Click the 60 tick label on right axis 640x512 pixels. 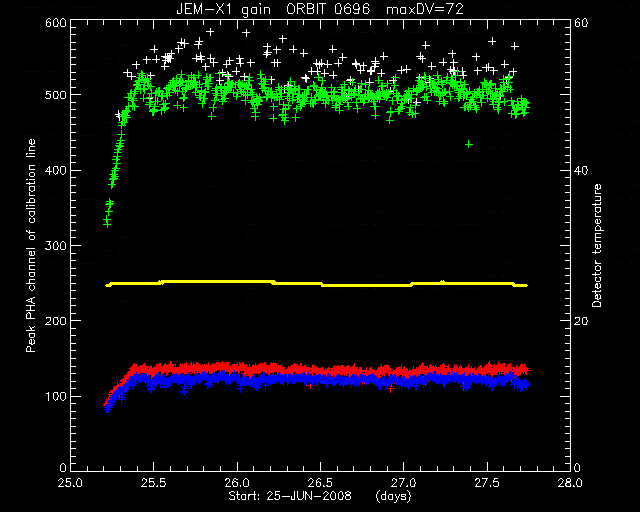coord(581,22)
